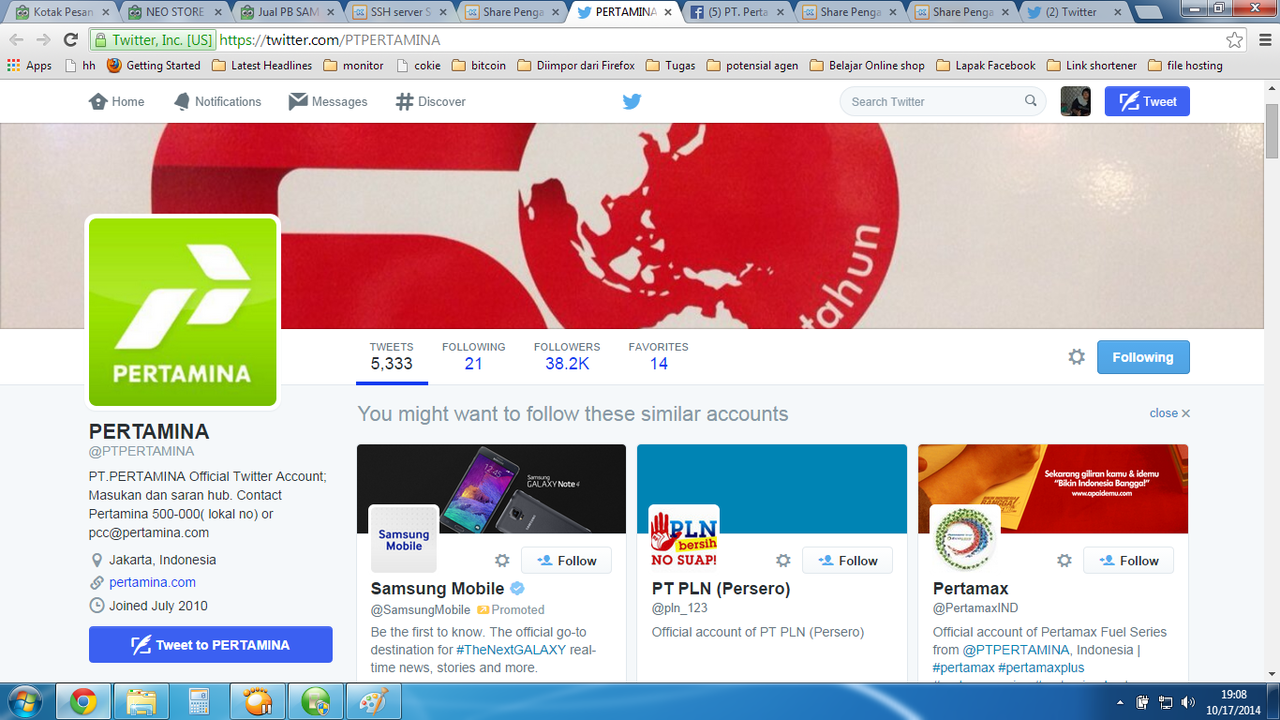1280x720 pixels.
Task: View the Following 21 list
Action: coord(474,357)
